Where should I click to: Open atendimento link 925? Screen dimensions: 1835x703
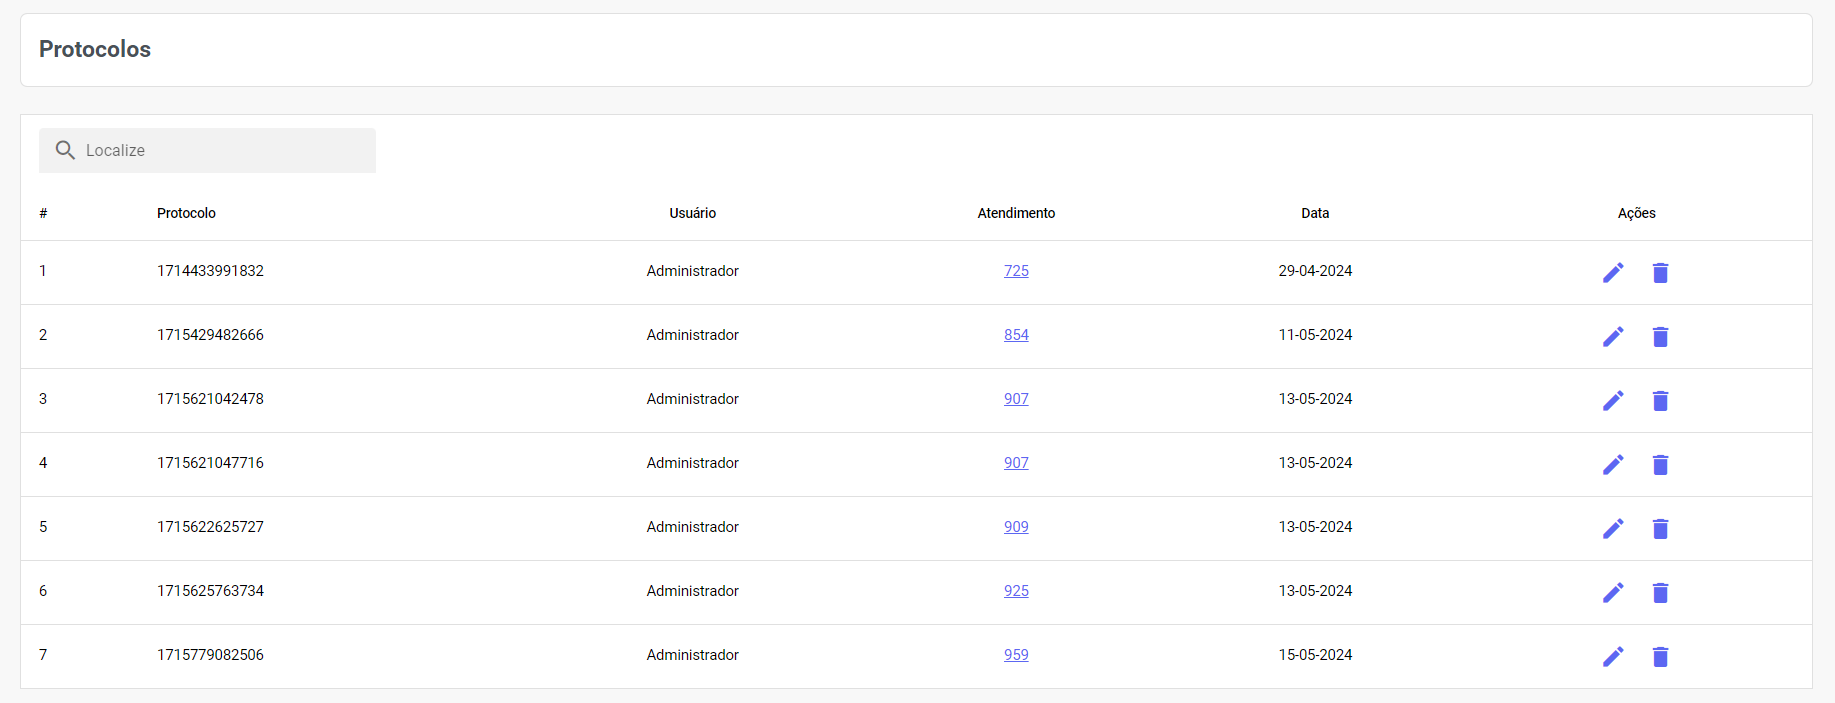[x=1016, y=591]
